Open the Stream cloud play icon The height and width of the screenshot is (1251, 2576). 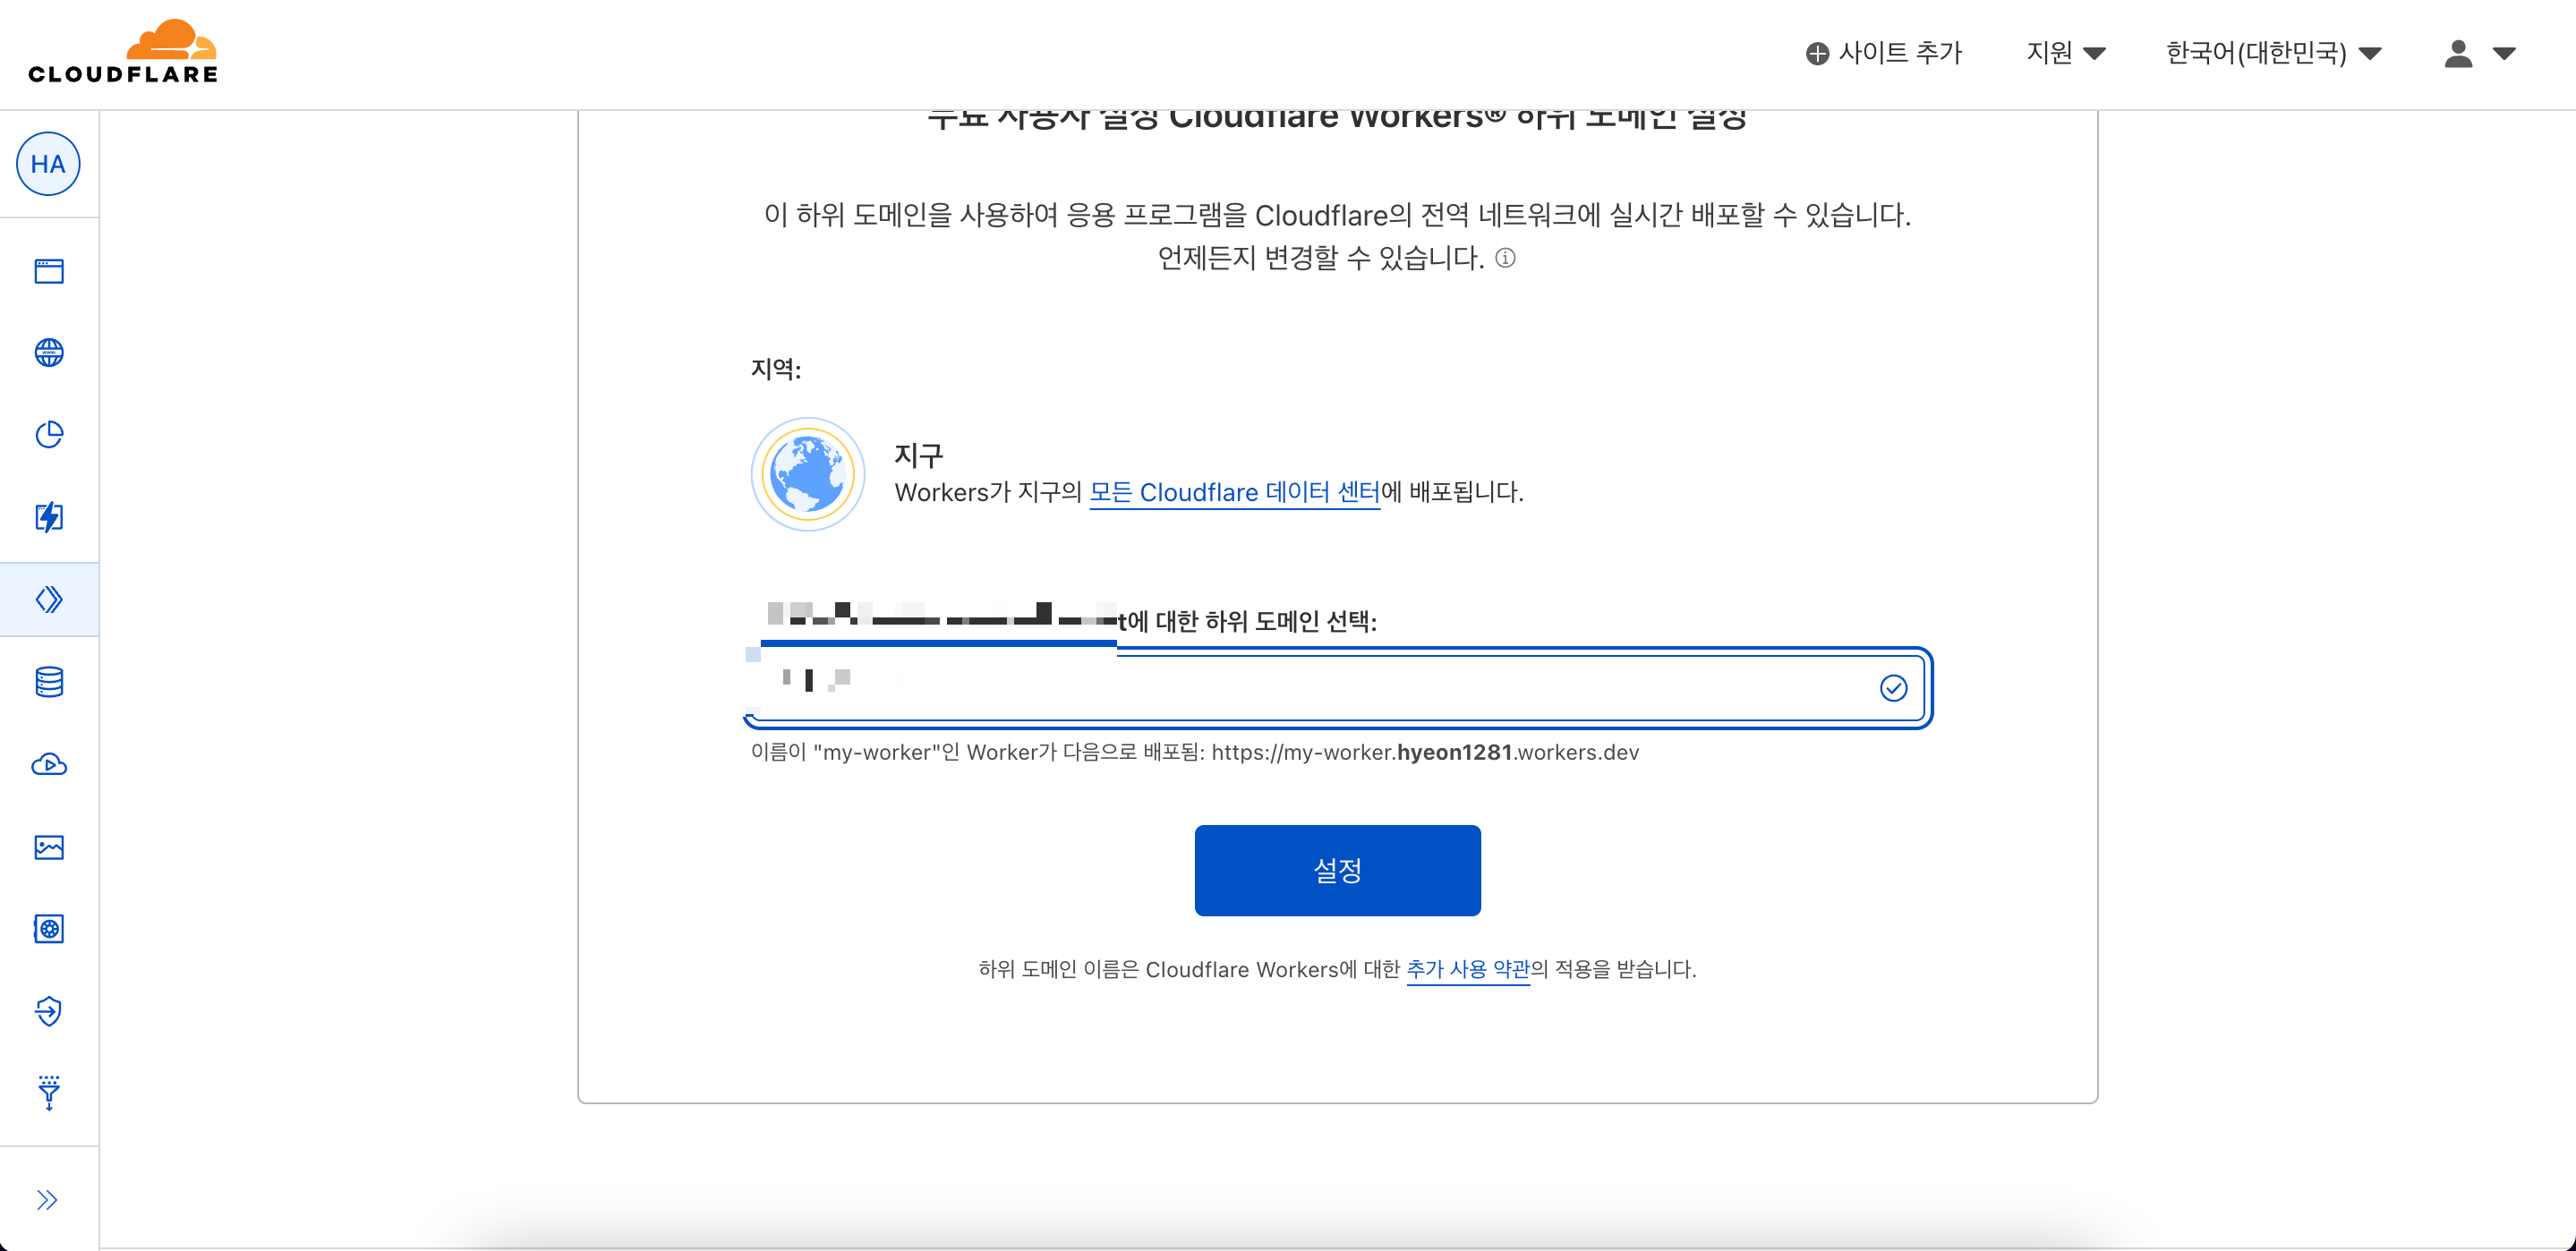(x=49, y=765)
